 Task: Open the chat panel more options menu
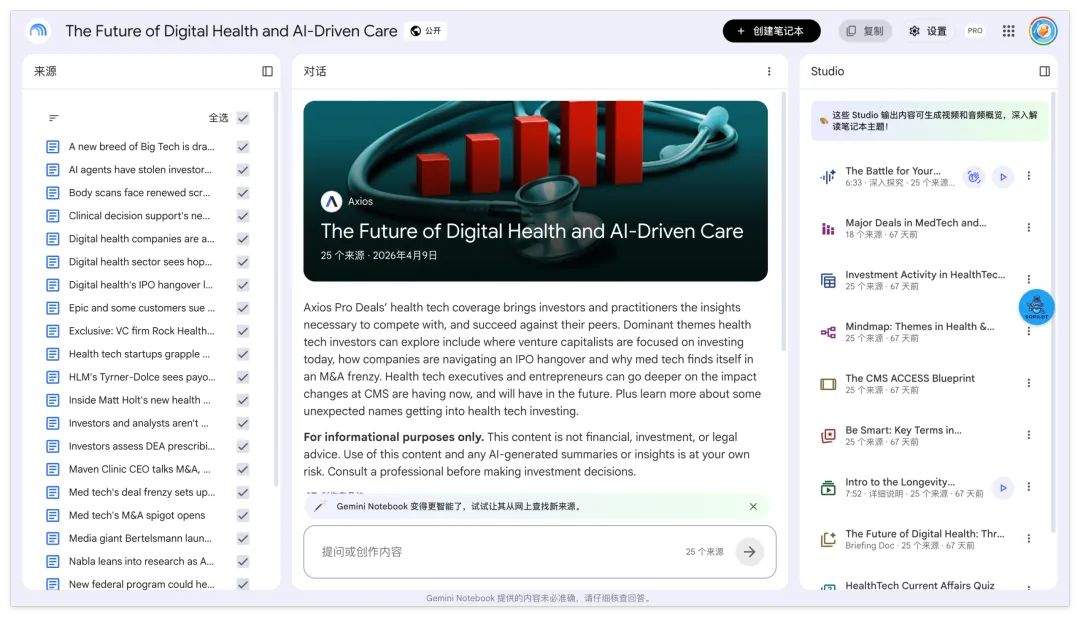point(769,71)
